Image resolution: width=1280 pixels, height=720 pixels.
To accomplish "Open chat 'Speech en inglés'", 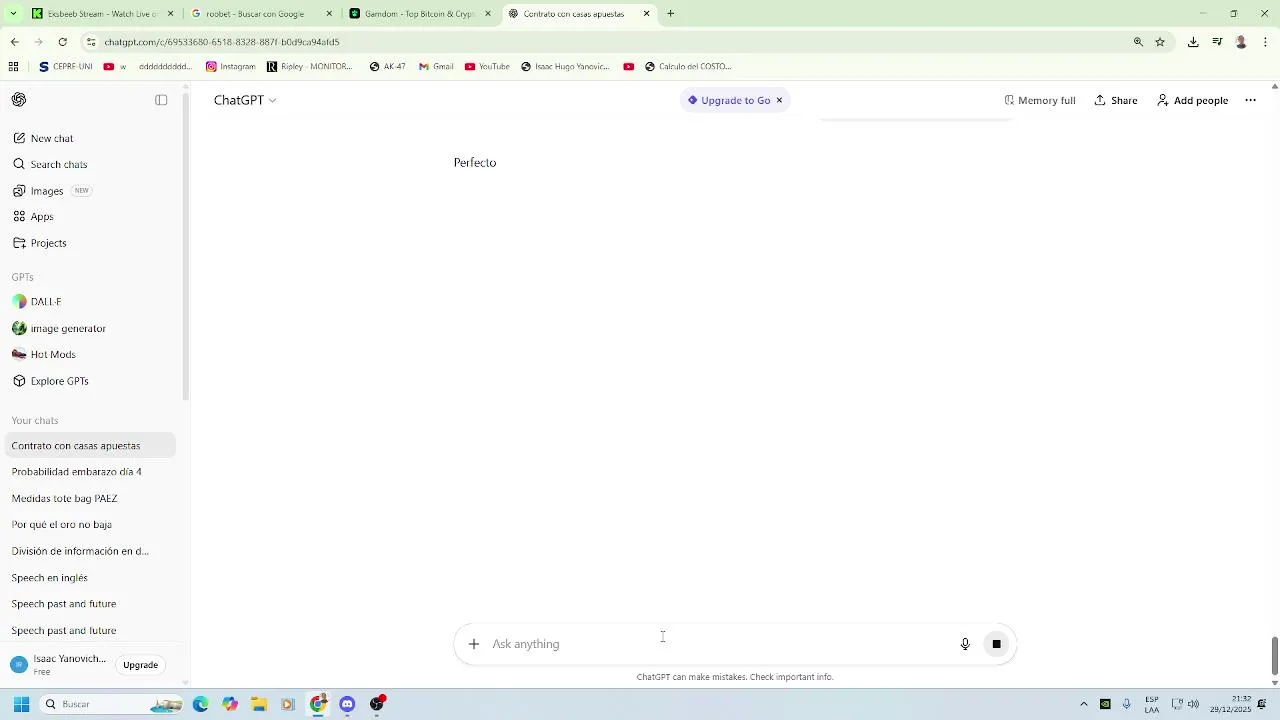I will click(90, 578).
